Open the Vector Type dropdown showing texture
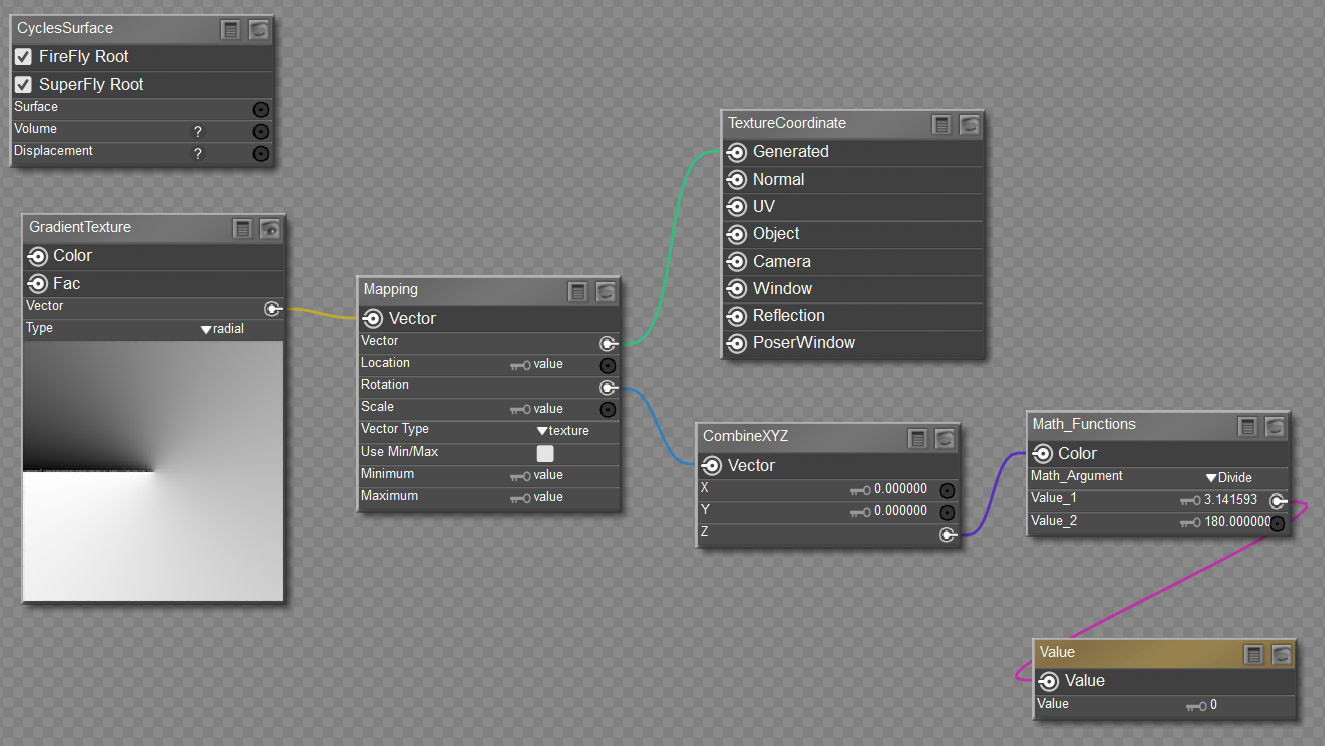The width and height of the screenshot is (1325, 746). pos(563,431)
